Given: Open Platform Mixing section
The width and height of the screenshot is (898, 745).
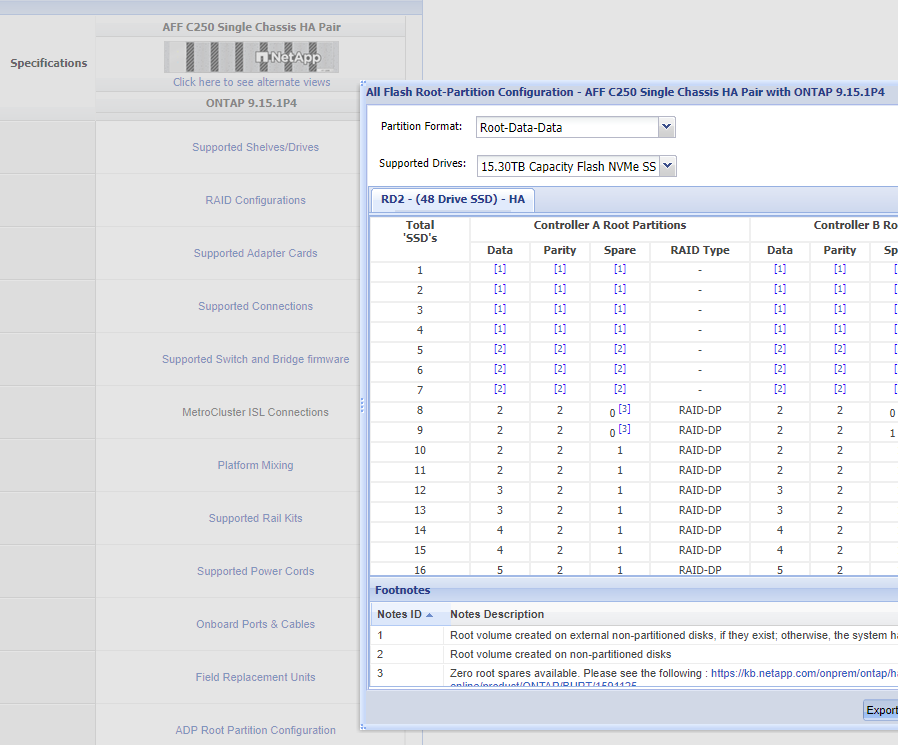Looking at the screenshot, I should pos(255,465).
